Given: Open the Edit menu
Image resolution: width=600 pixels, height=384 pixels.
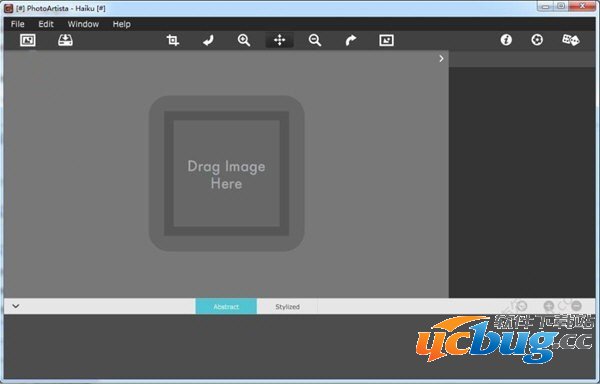Looking at the screenshot, I should tap(46, 24).
